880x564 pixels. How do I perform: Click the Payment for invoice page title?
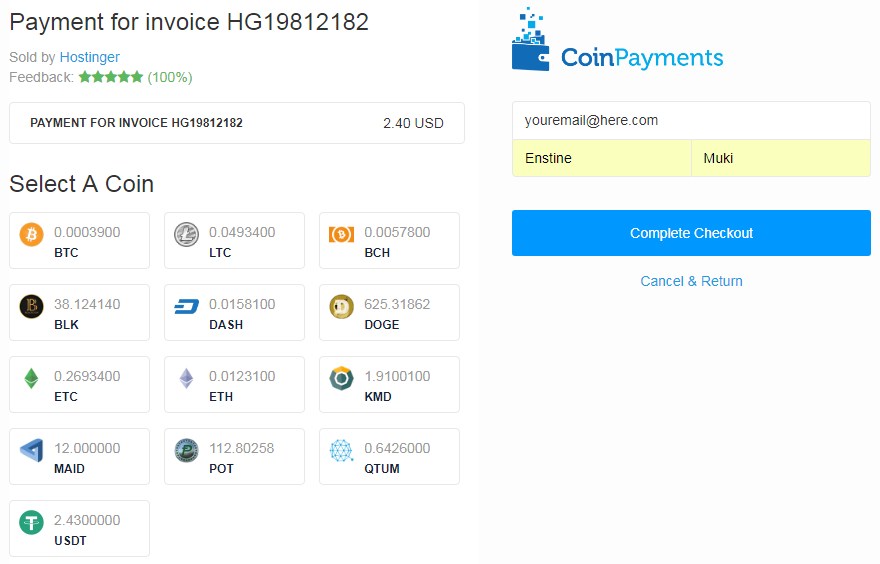tap(189, 22)
